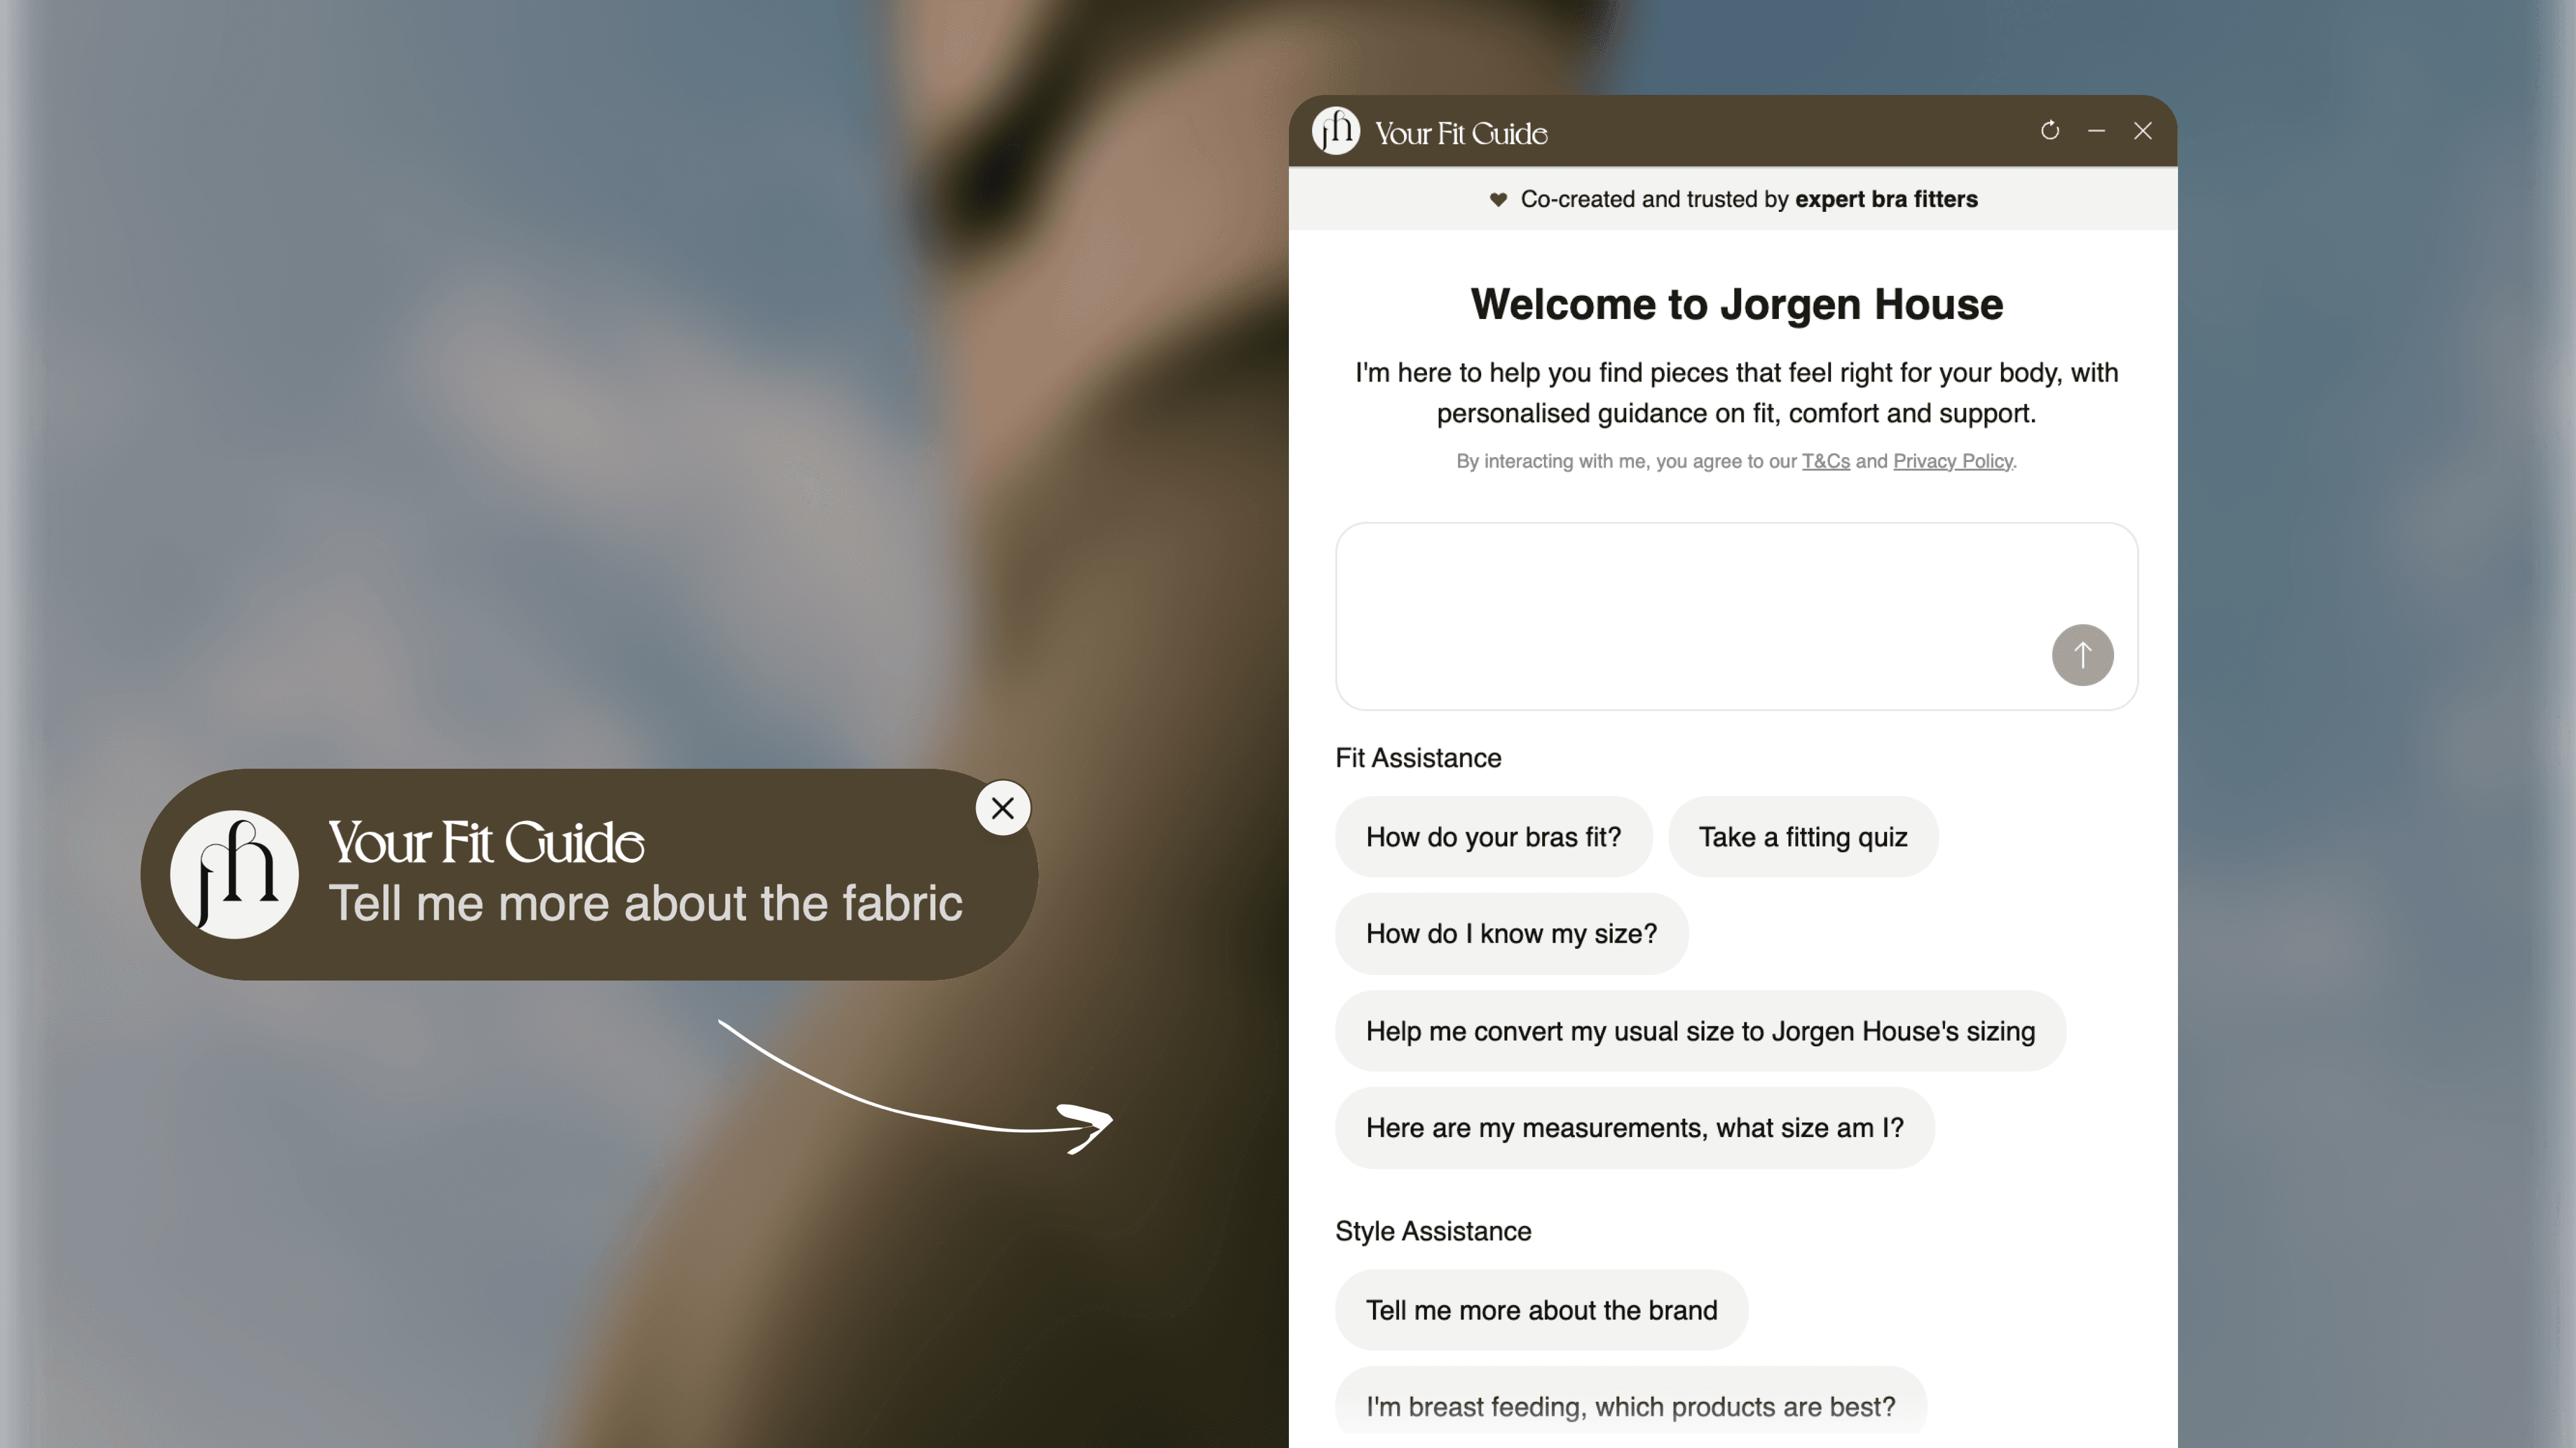Image resolution: width=2576 pixels, height=1448 pixels.
Task: Click 'Your Fit Guide' title in chat header
Action: [1461, 133]
